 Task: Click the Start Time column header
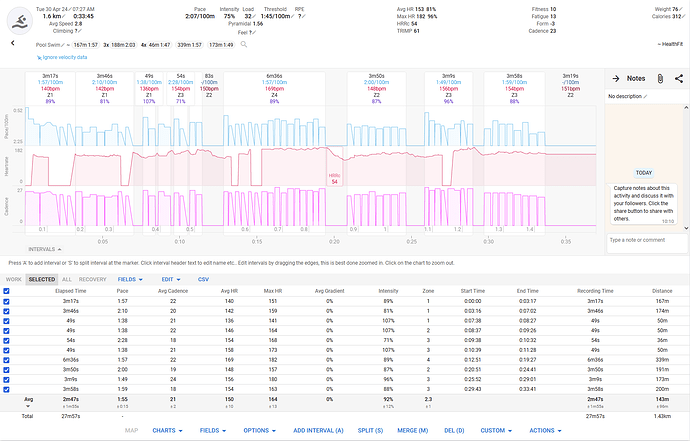473,291
